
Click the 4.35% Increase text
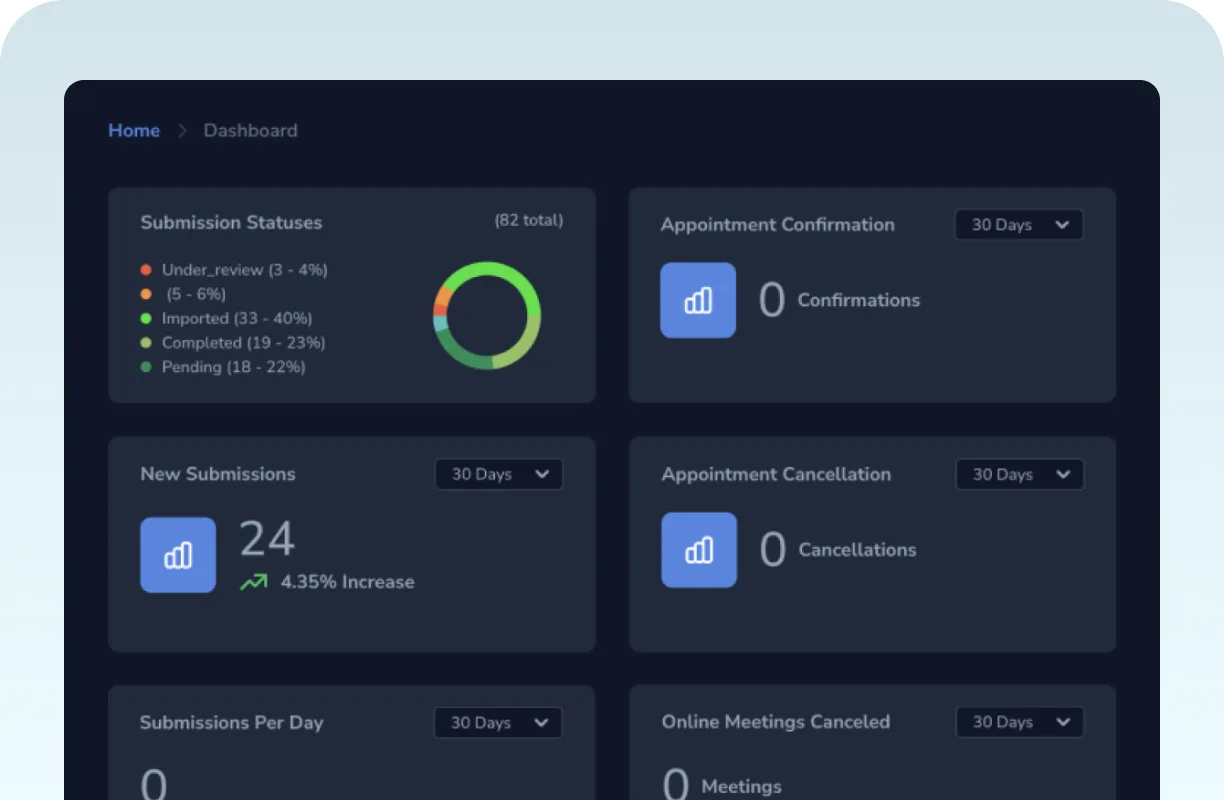tap(347, 582)
